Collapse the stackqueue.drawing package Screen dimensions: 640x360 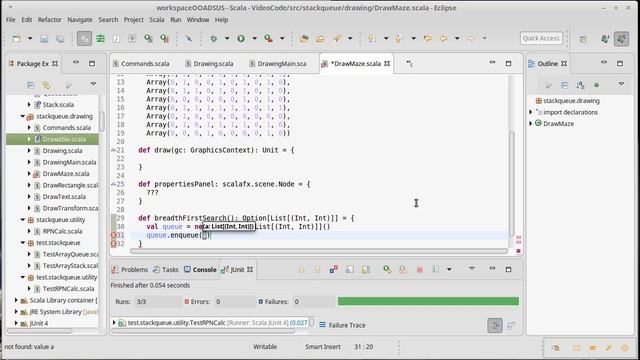23,116
